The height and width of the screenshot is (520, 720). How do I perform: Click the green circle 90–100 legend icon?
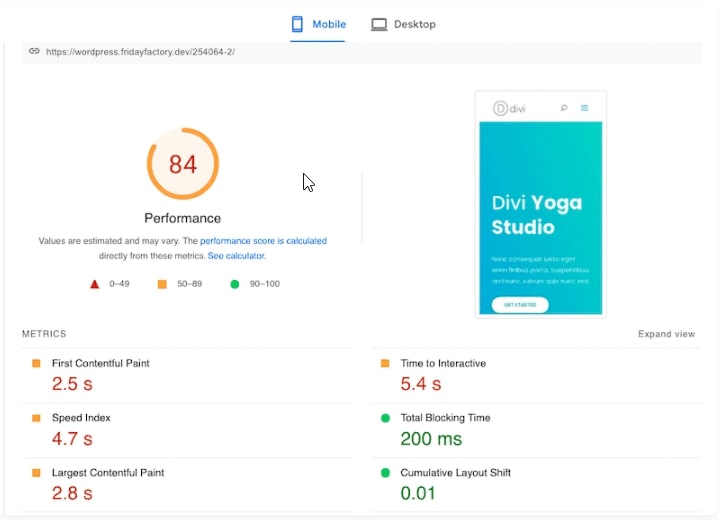(x=235, y=284)
